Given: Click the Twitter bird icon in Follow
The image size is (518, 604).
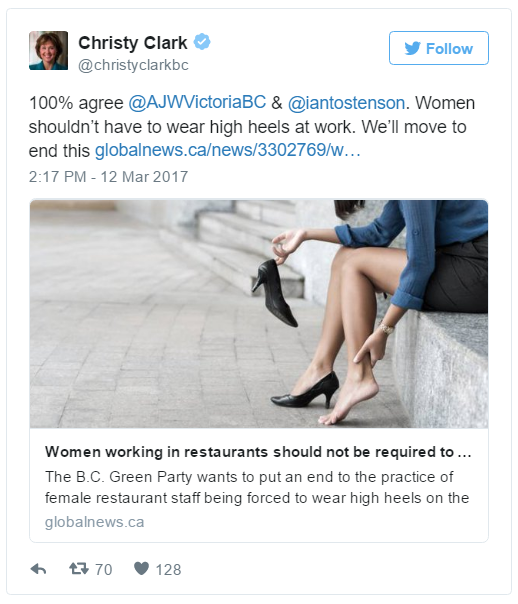Looking at the screenshot, I should point(412,49).
